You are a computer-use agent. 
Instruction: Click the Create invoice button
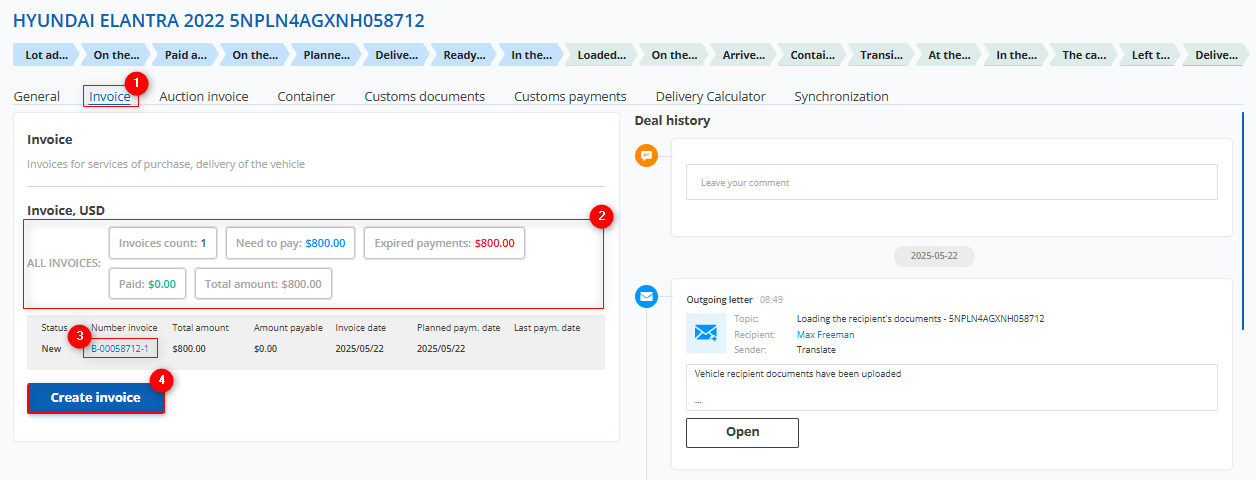(96, 398)
